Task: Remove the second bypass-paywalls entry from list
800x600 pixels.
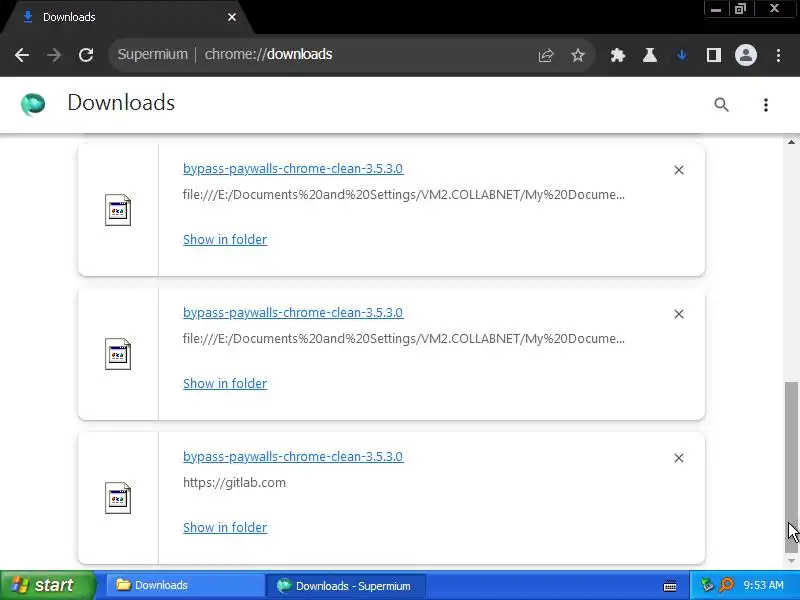Action: pyautogui.click(x=679, y=314)
